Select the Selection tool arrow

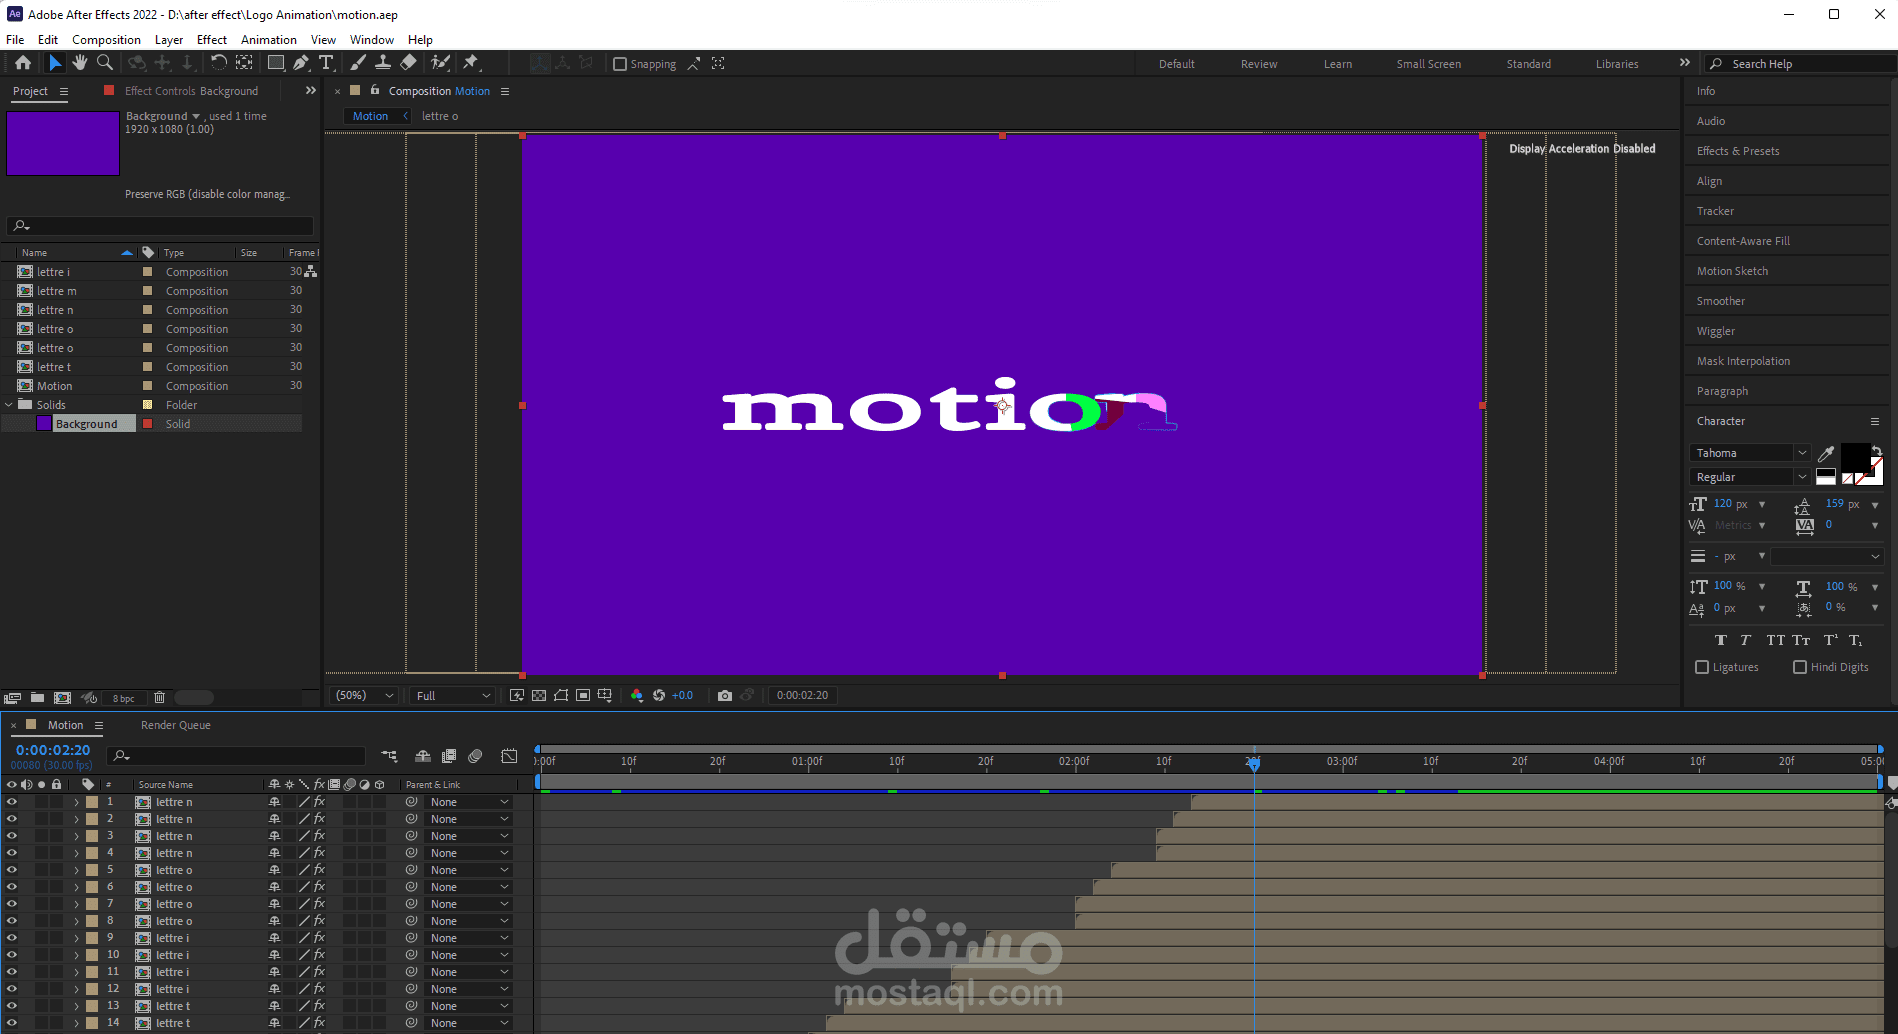coord(55,63)
